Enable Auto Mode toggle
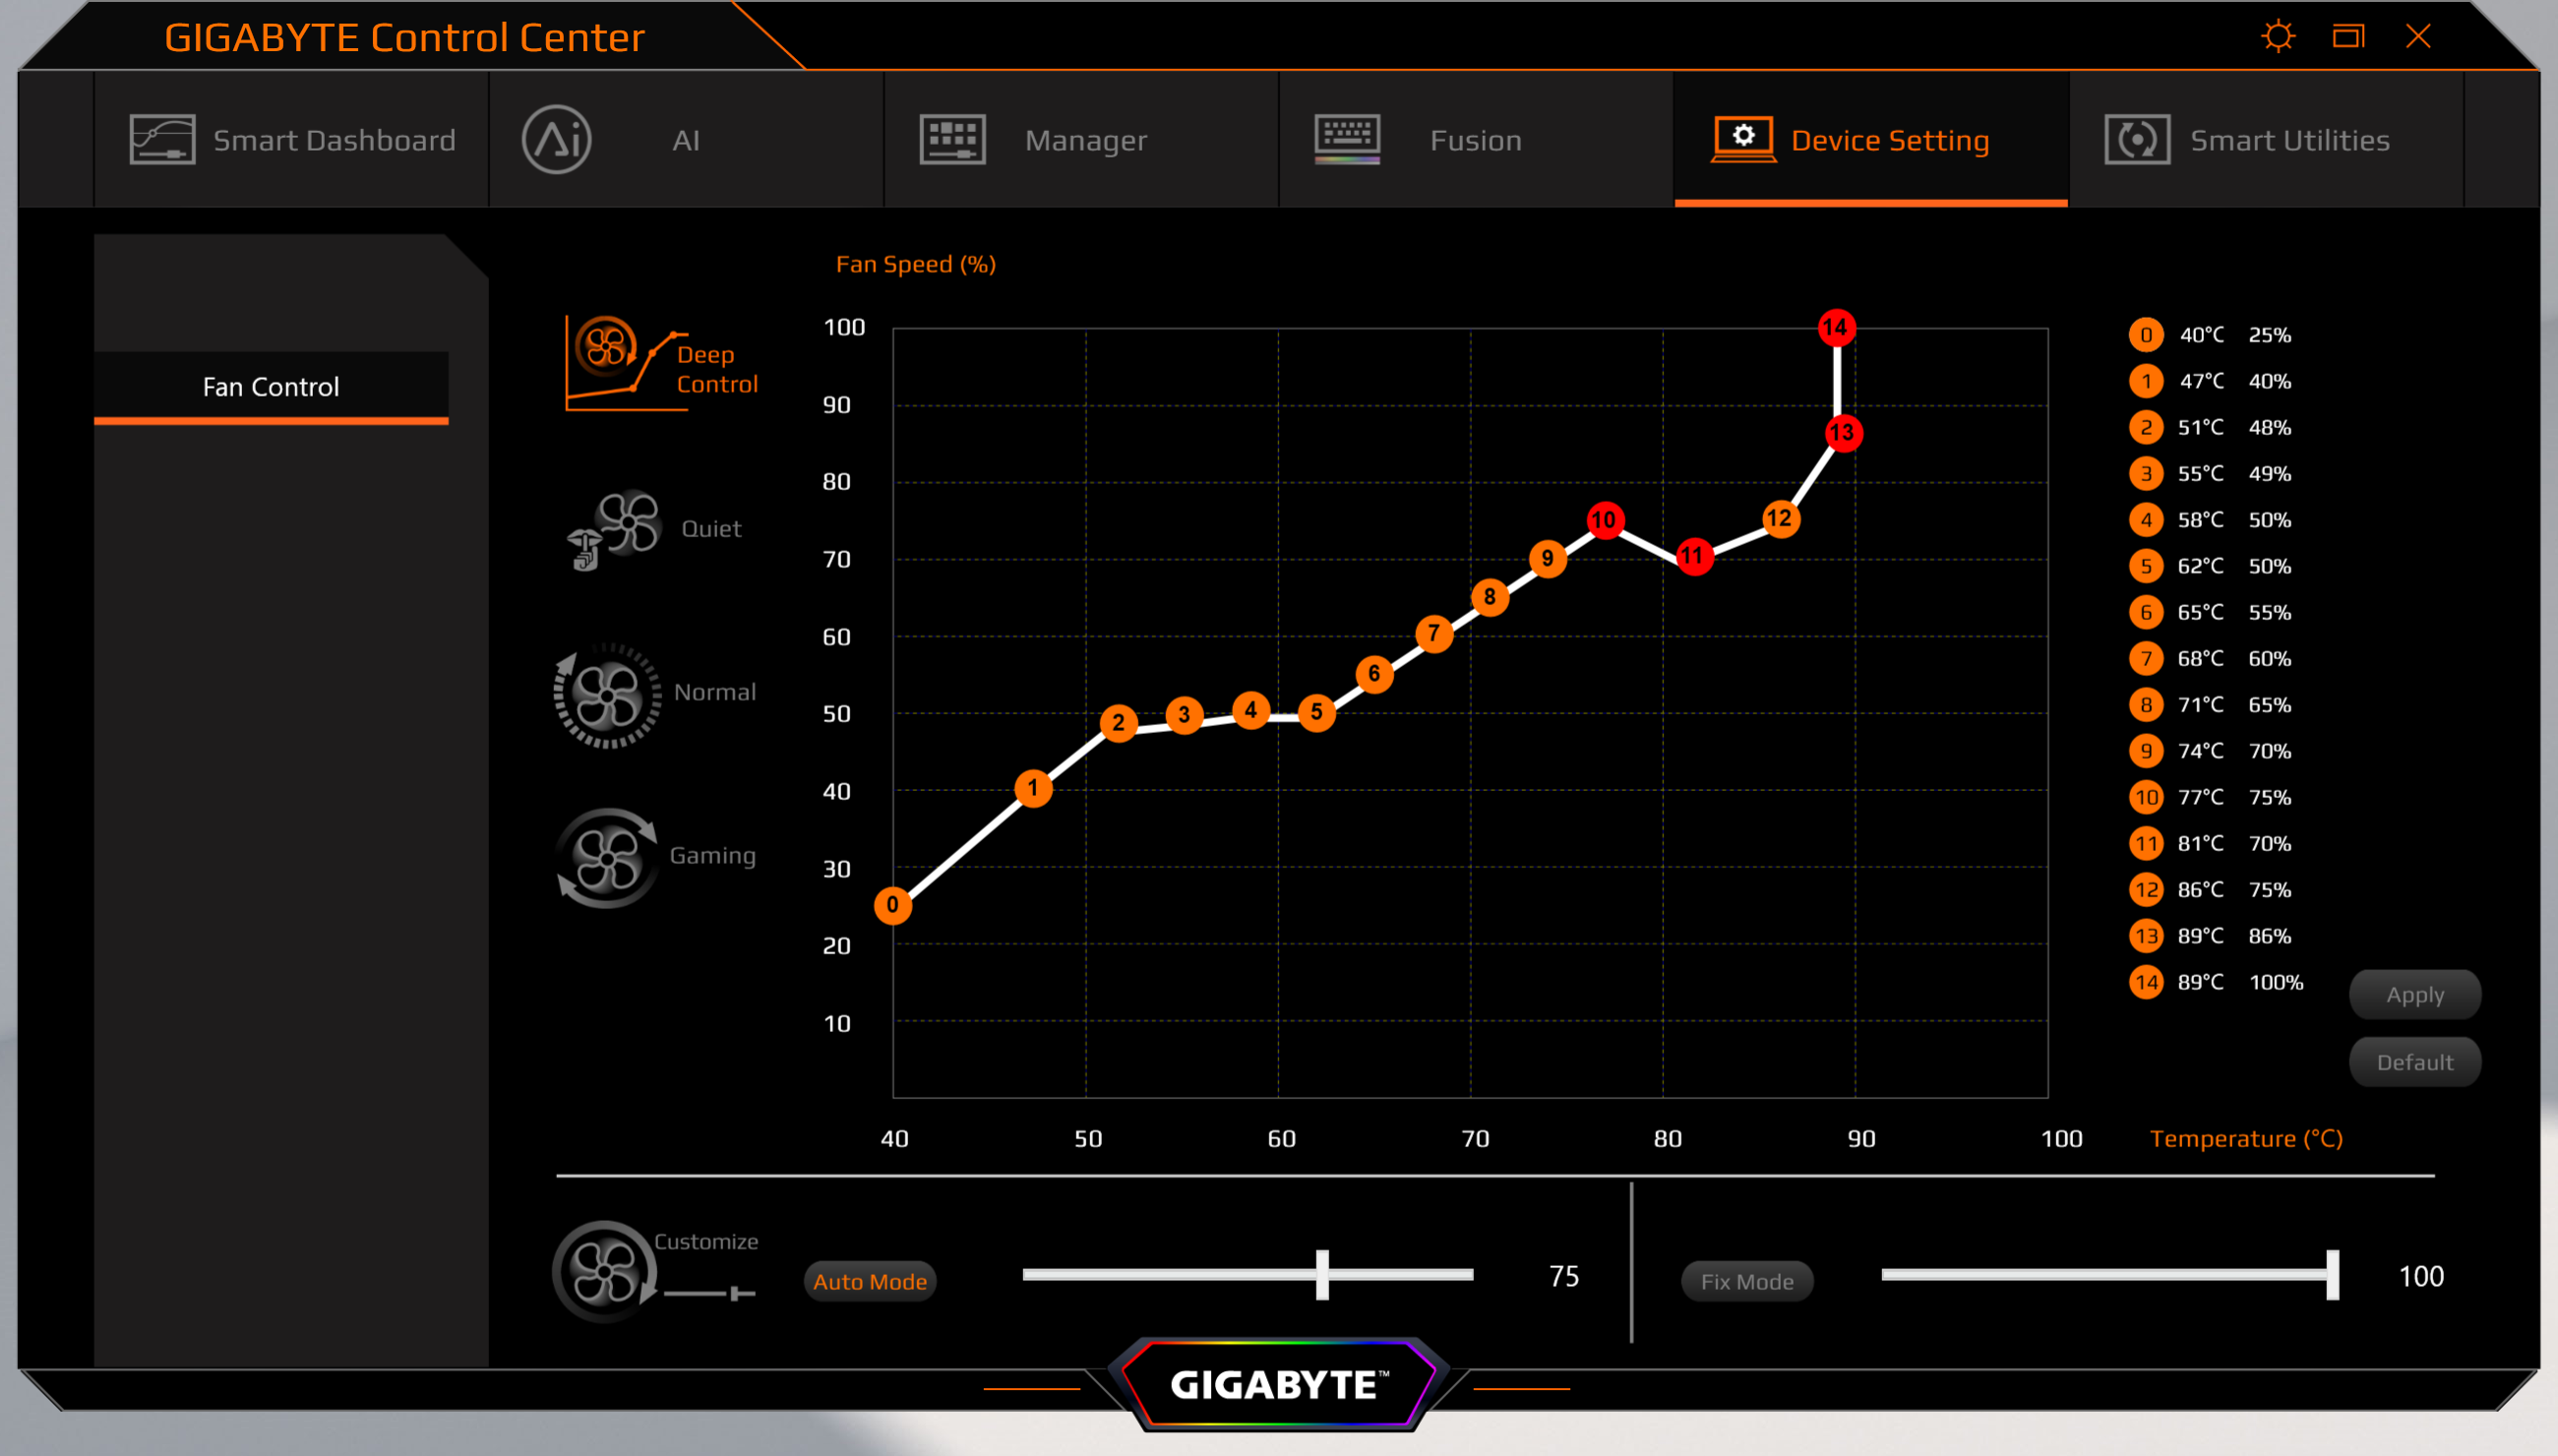This screenshot has width=2558, height=1456. point(869,1281)
